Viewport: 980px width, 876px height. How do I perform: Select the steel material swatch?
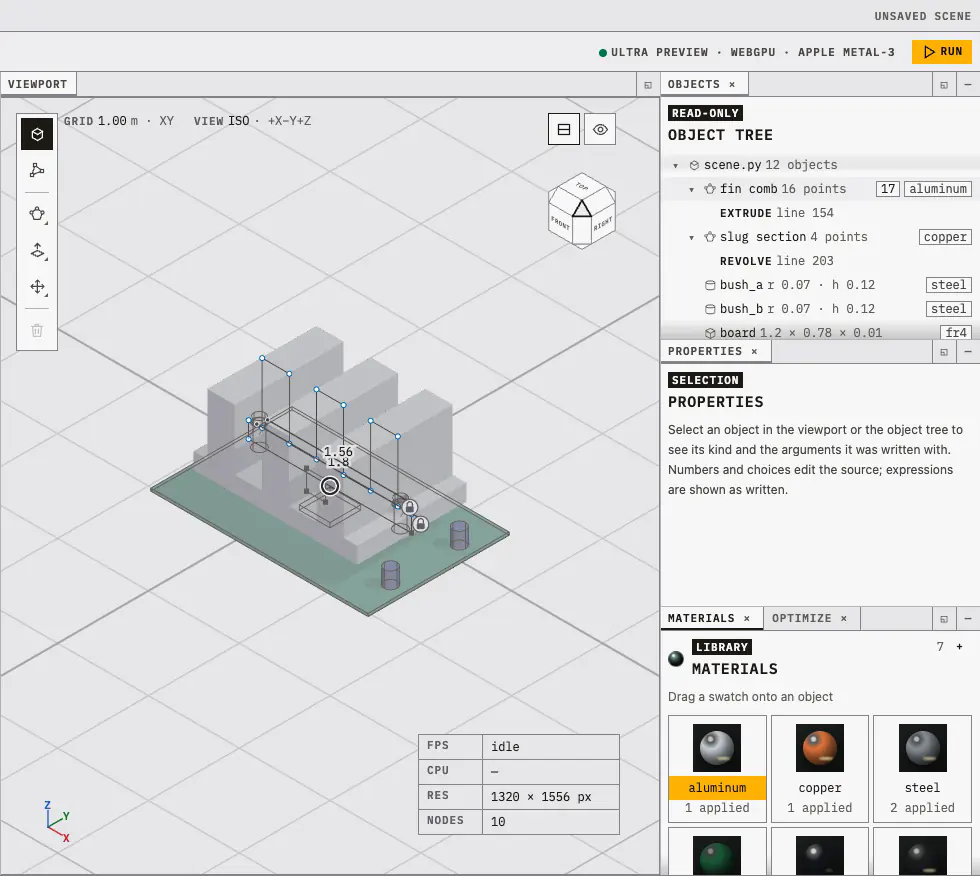click(922, 768)
